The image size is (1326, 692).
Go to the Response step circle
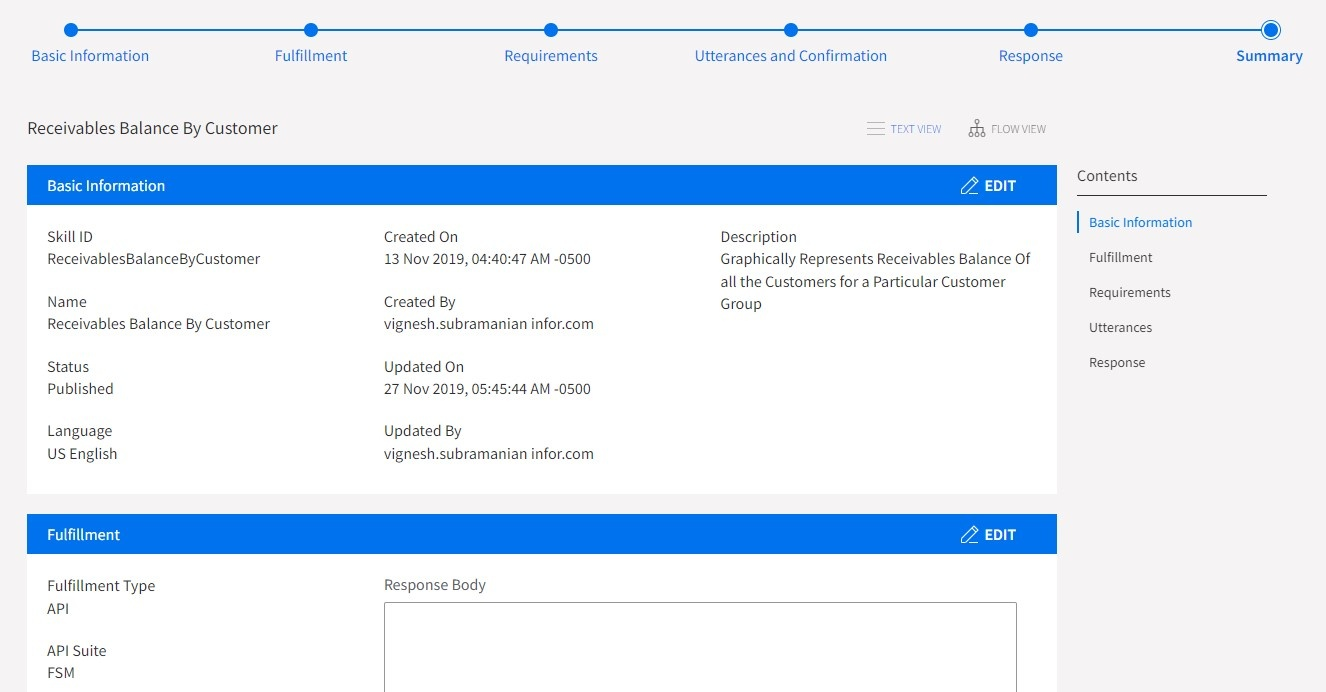[1031, 30]
